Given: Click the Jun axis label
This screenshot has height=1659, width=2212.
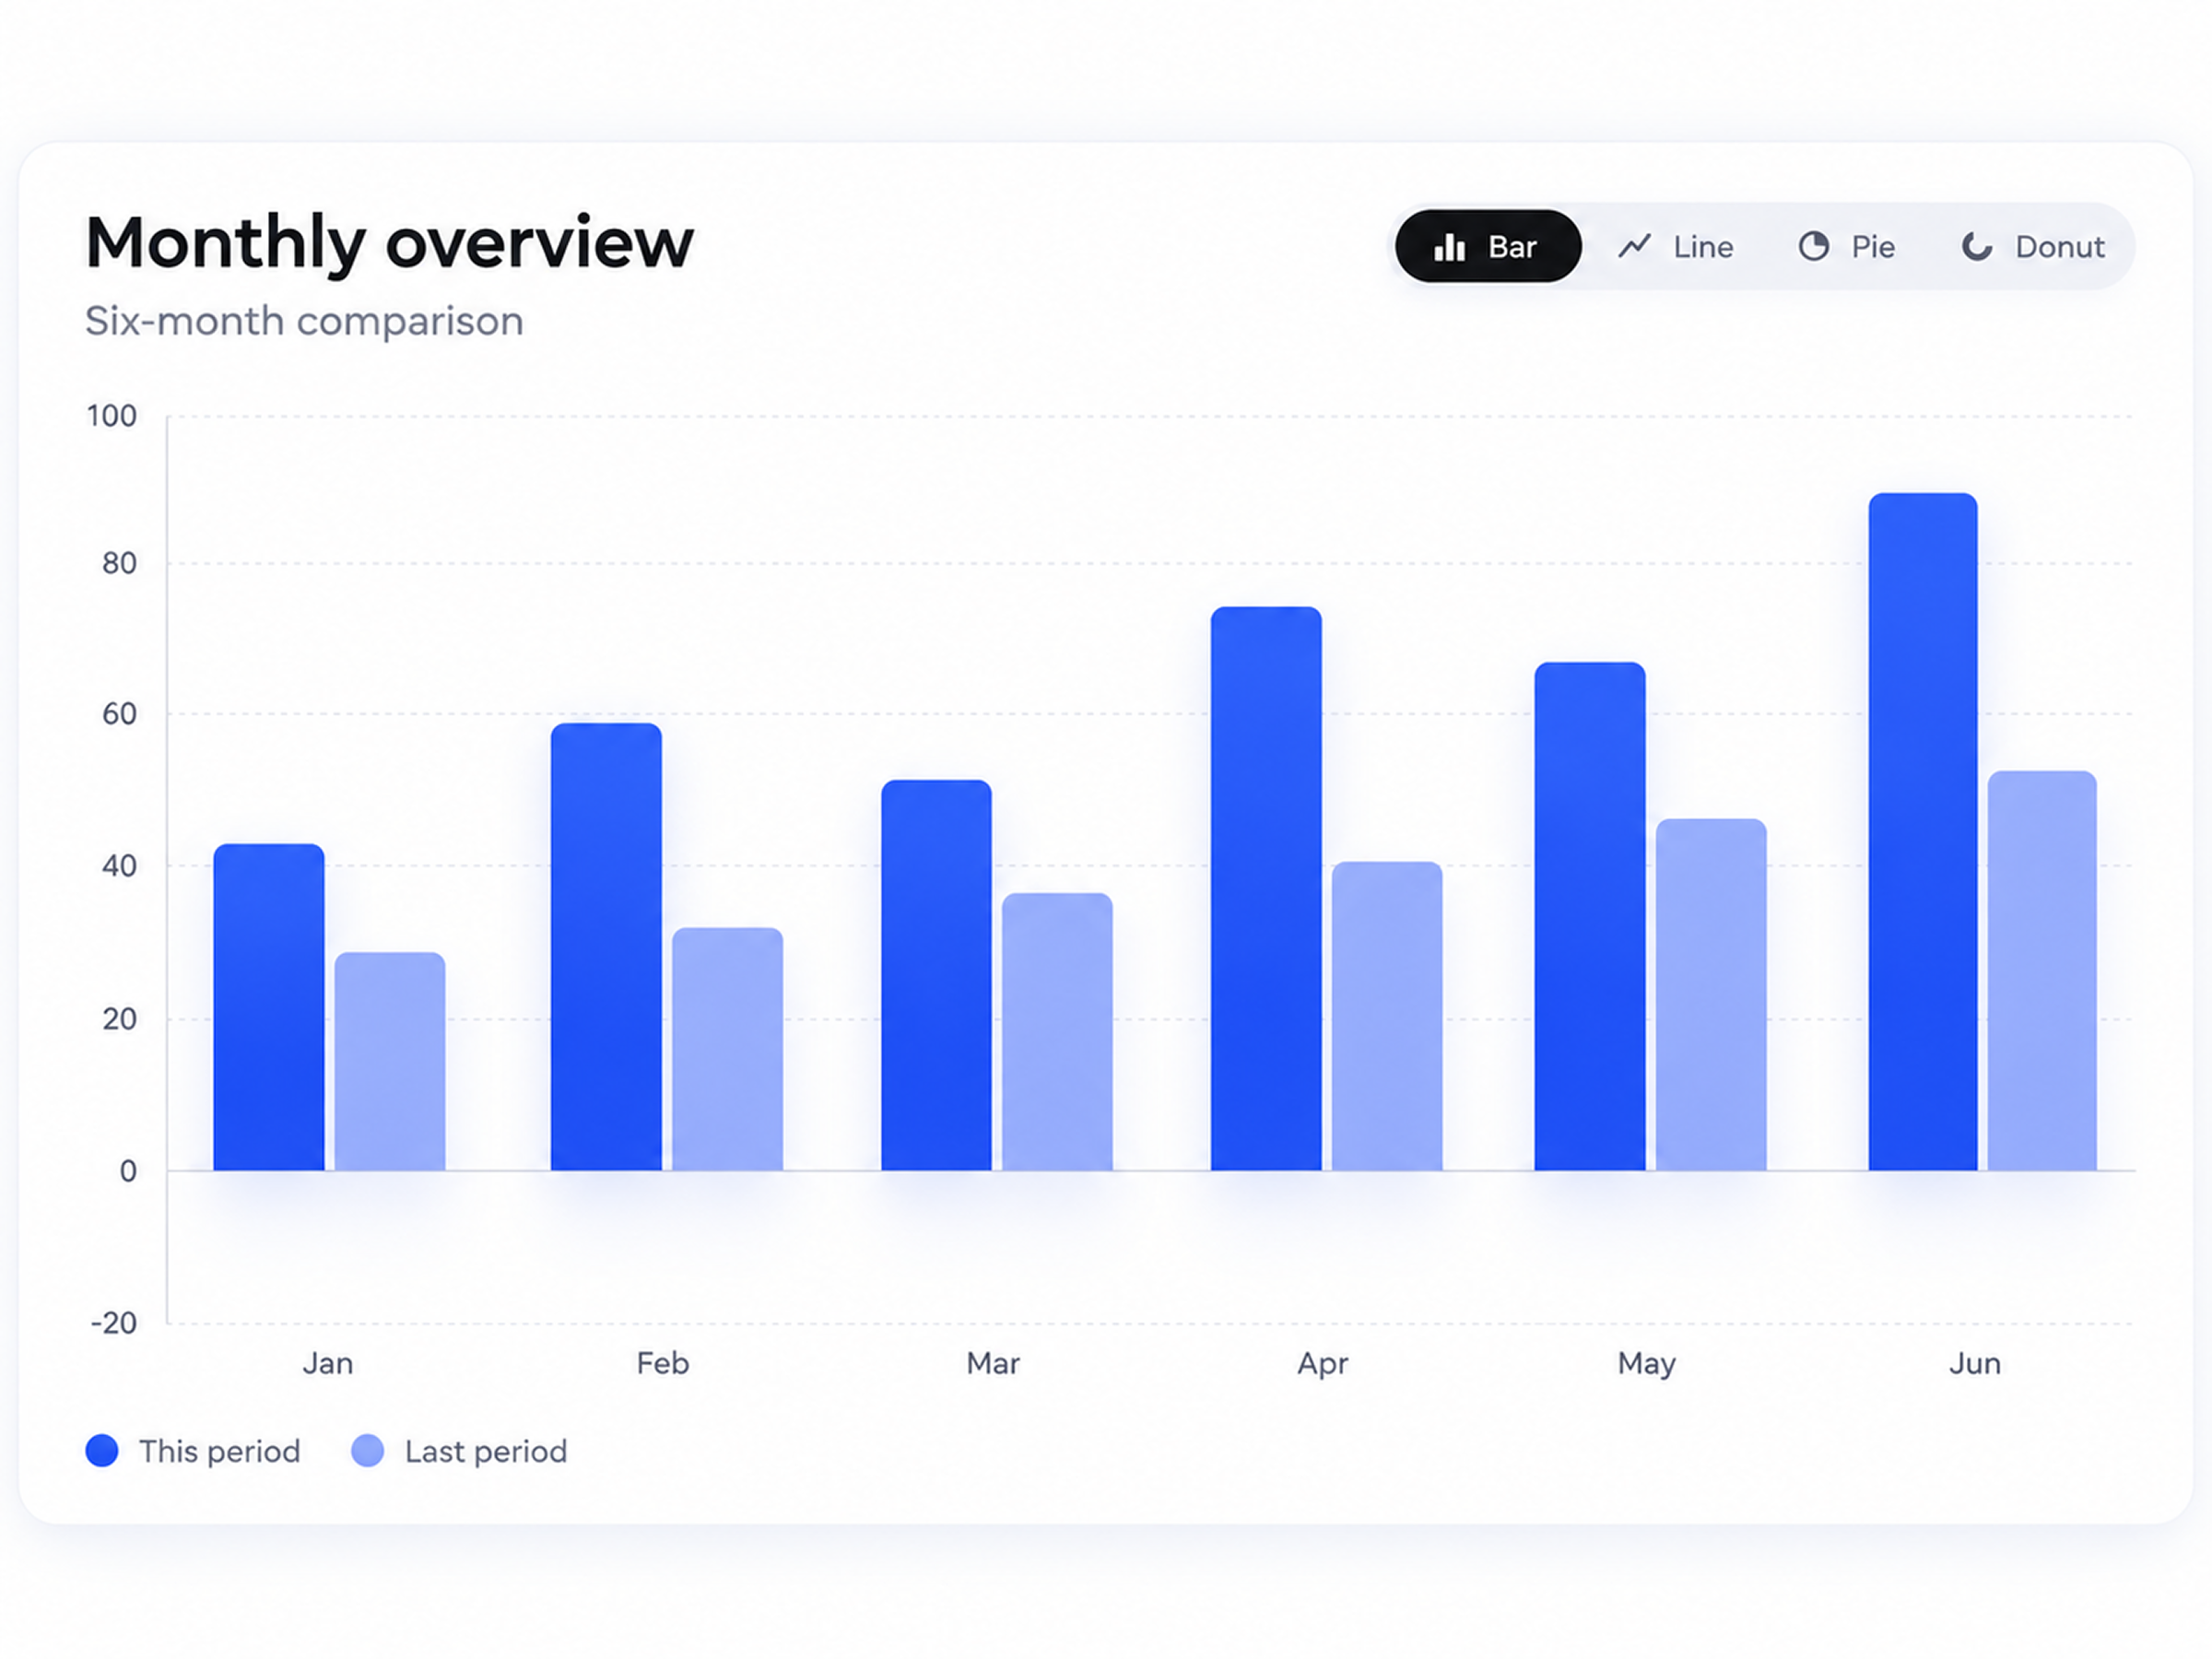Looking at the screenshot, I should pos(1975,1363).
